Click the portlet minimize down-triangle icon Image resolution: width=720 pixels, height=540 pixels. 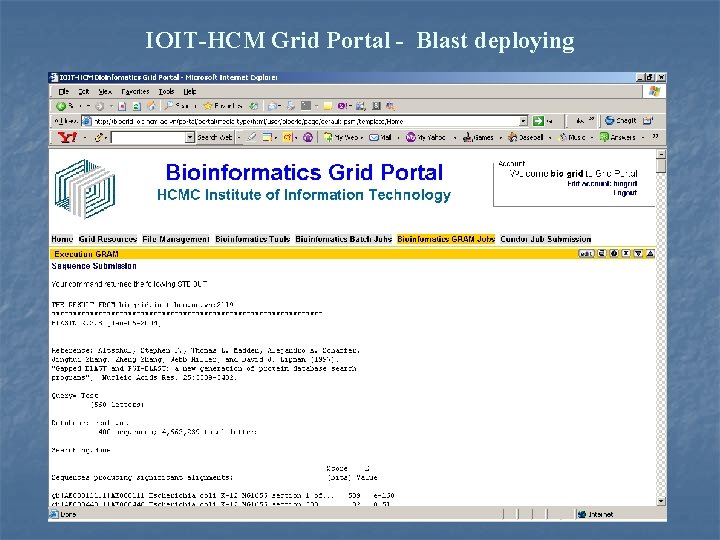click(638, 253)
